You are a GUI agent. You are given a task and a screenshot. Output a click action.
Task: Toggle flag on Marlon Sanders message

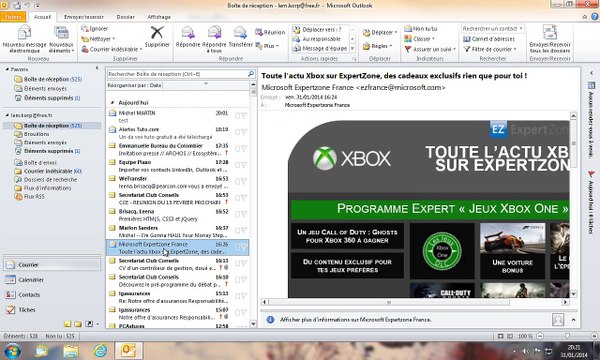click(x=244, y=230)
